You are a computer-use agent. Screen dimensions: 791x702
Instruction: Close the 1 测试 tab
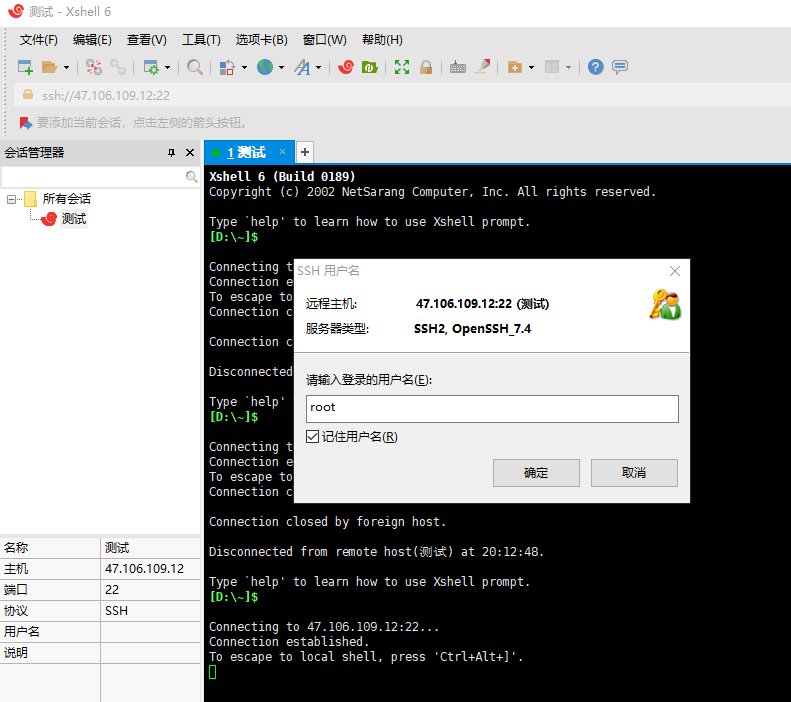click(282, 152)
